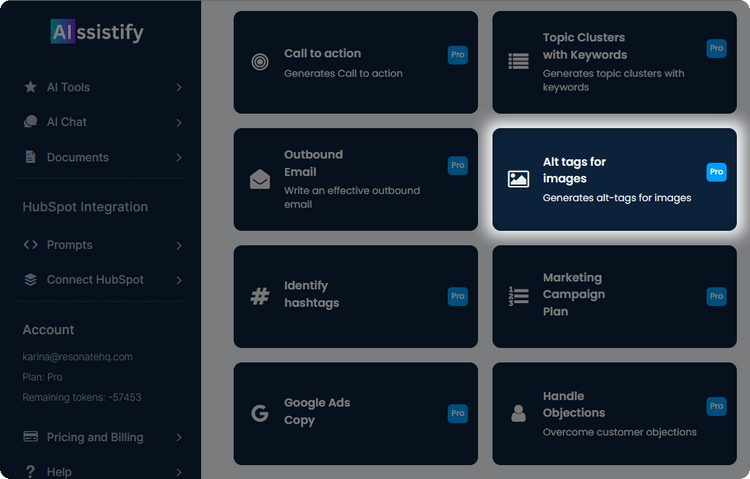Open the Help menu item
The image size is (750, 479).
[59, 471]
